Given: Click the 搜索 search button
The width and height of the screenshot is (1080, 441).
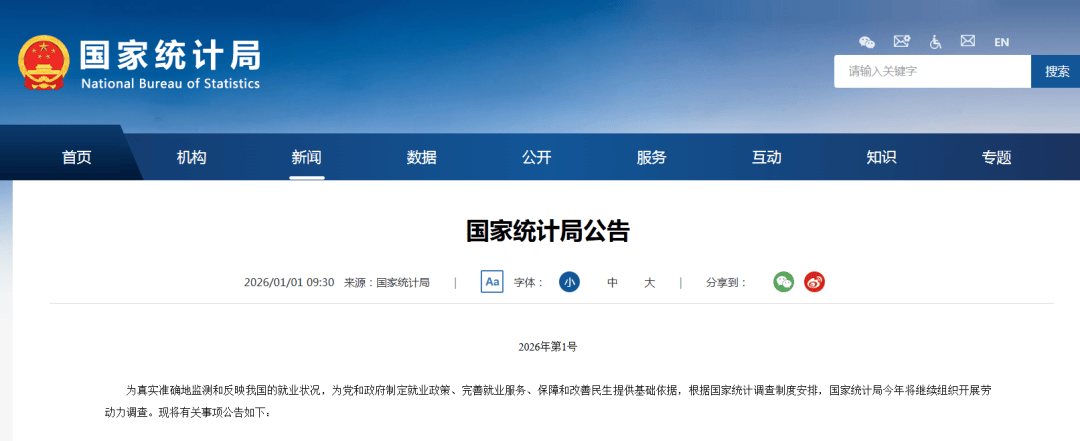Looking at the screenshot, I should pyautogui.click(x=1056, y=71).
